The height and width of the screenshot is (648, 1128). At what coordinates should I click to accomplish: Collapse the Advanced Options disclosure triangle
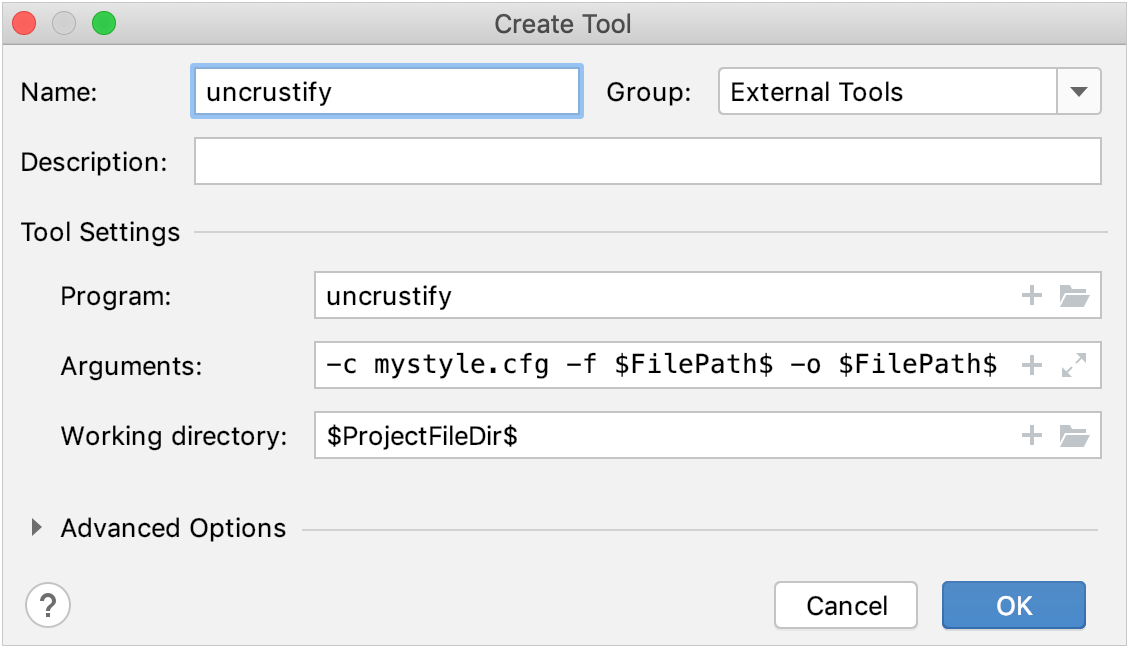tap(37, 528)
